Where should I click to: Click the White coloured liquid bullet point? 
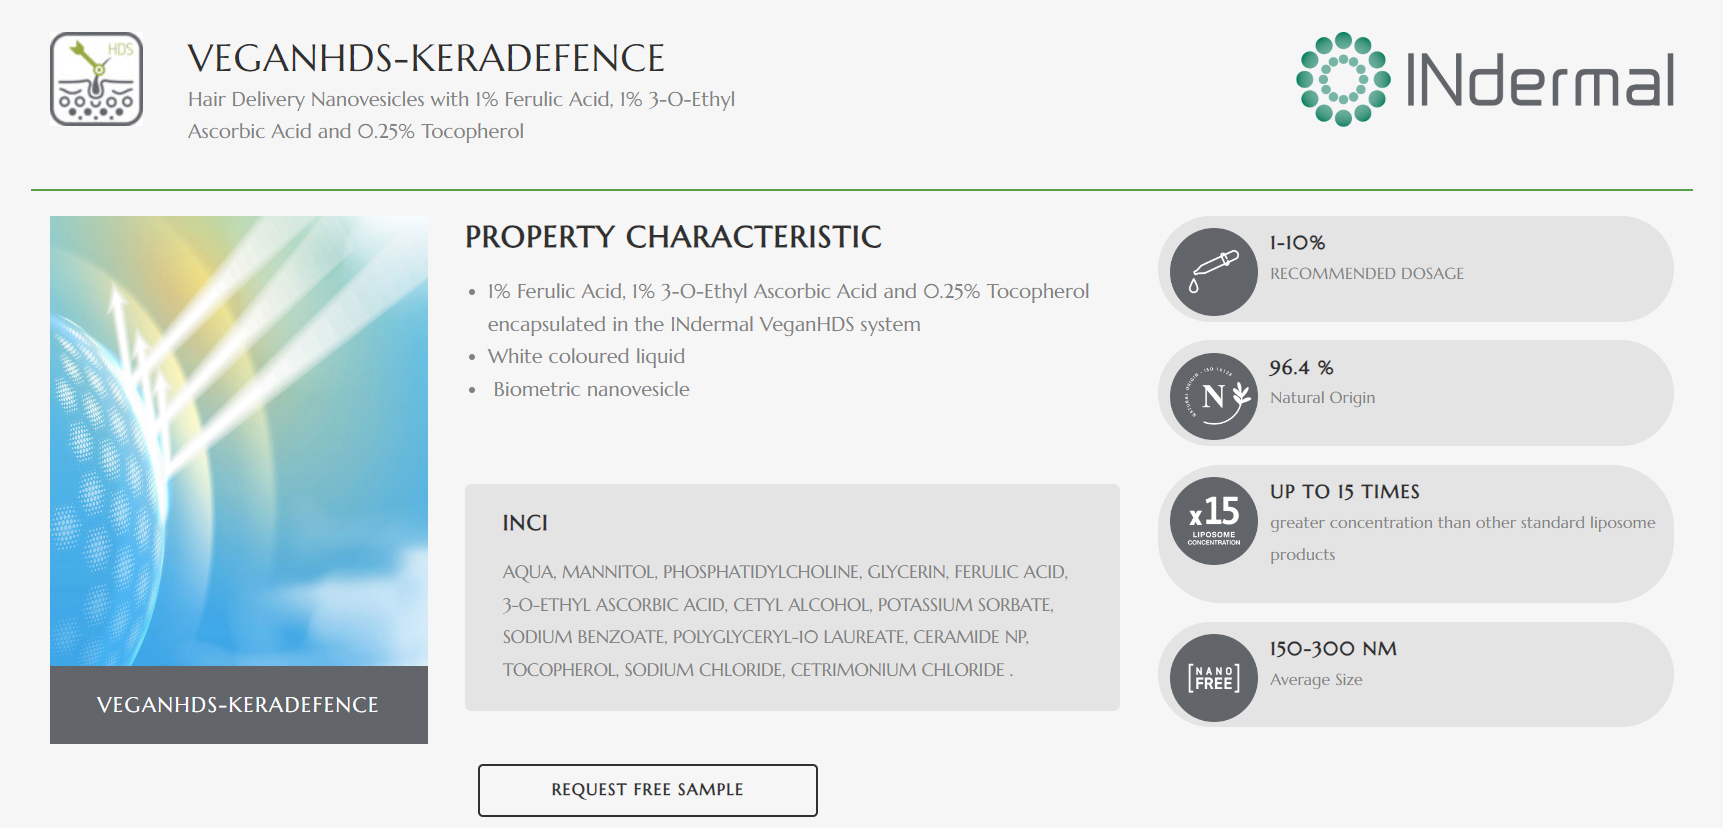[x=586, y=357]
